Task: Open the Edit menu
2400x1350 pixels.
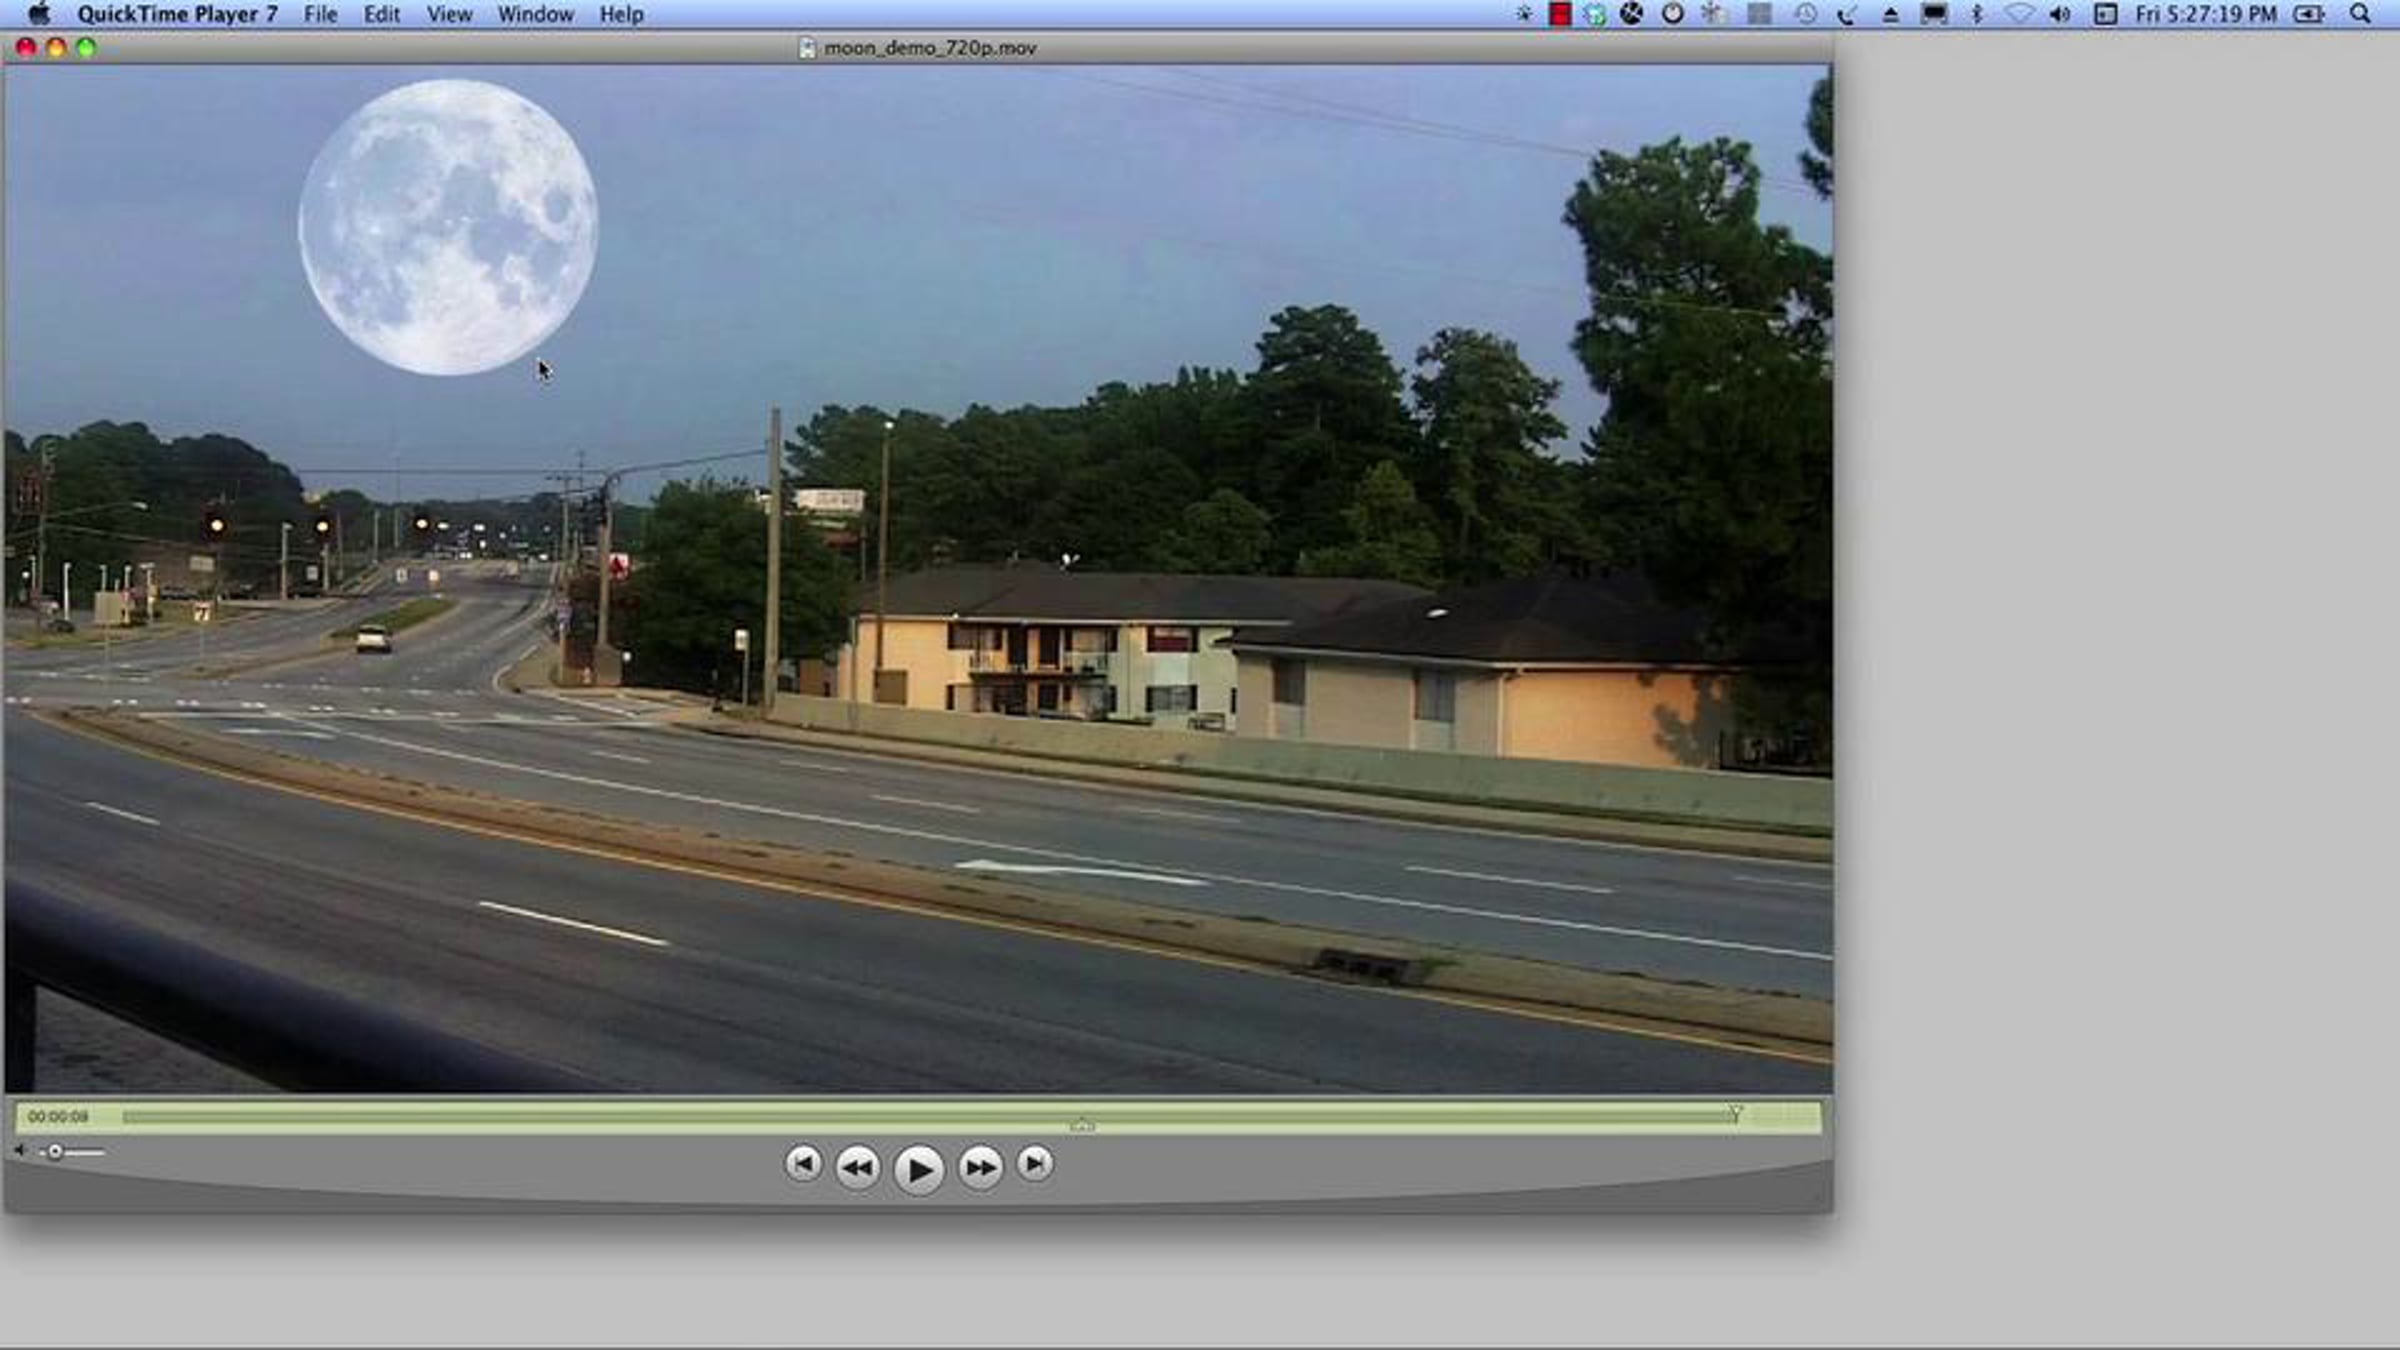Action: point(381,14)
